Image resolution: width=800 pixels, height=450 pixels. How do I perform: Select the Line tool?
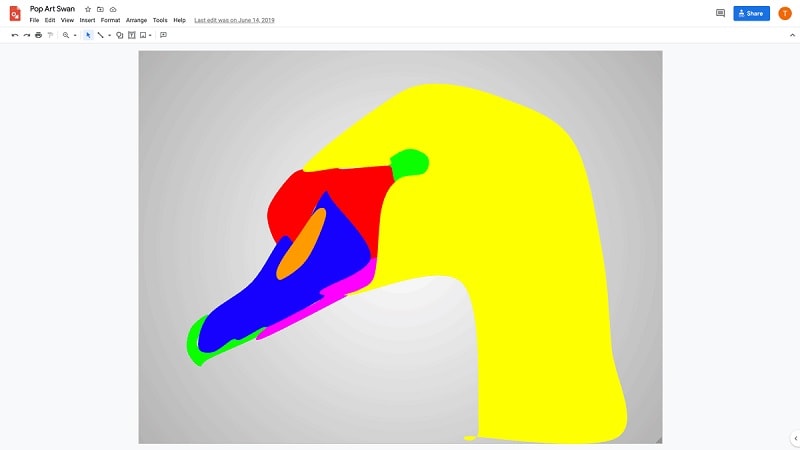point(101,35)
